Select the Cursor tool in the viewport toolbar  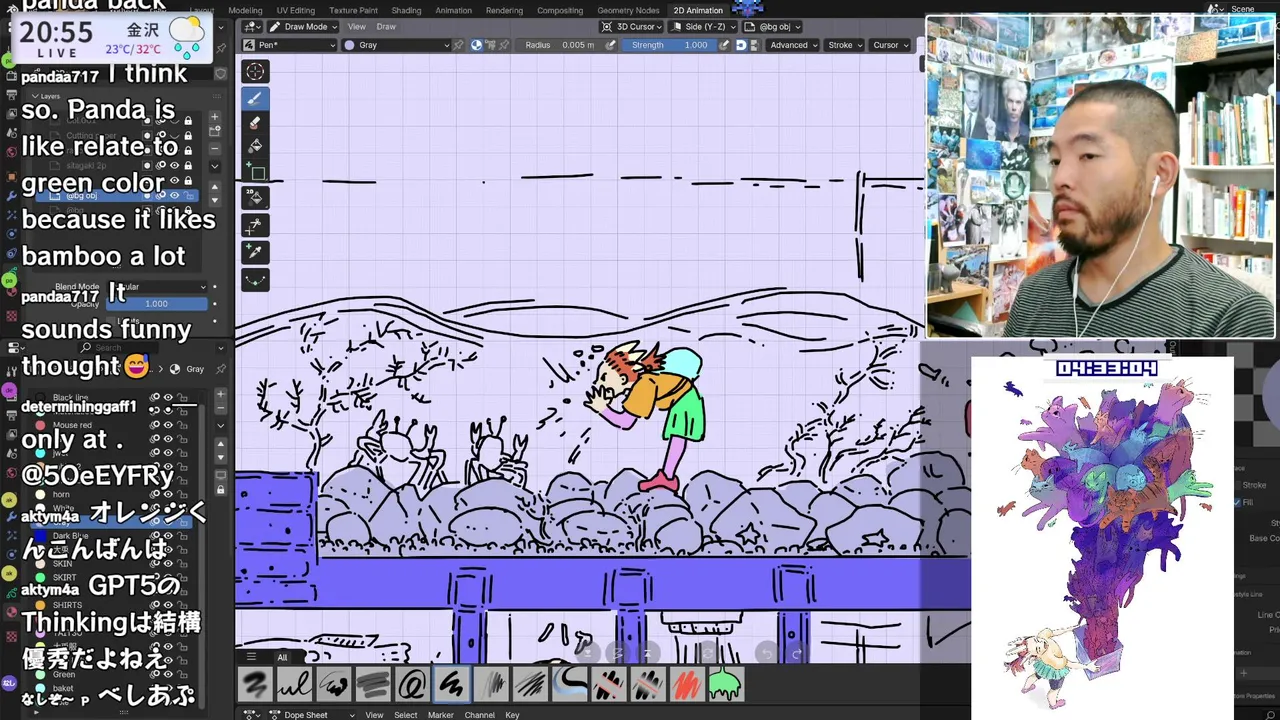[x=255, y=71]
